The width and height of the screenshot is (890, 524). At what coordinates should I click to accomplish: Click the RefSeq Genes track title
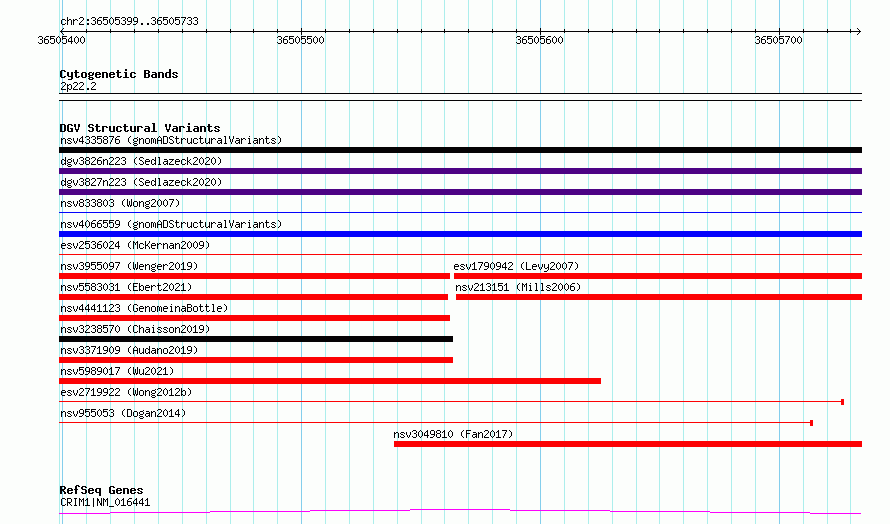pyautogui.click(x=101, y=490)
